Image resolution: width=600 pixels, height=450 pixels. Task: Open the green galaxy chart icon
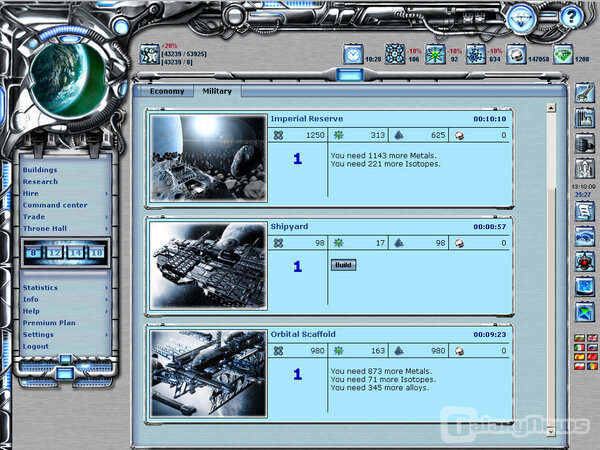click(x=584, y=311)
